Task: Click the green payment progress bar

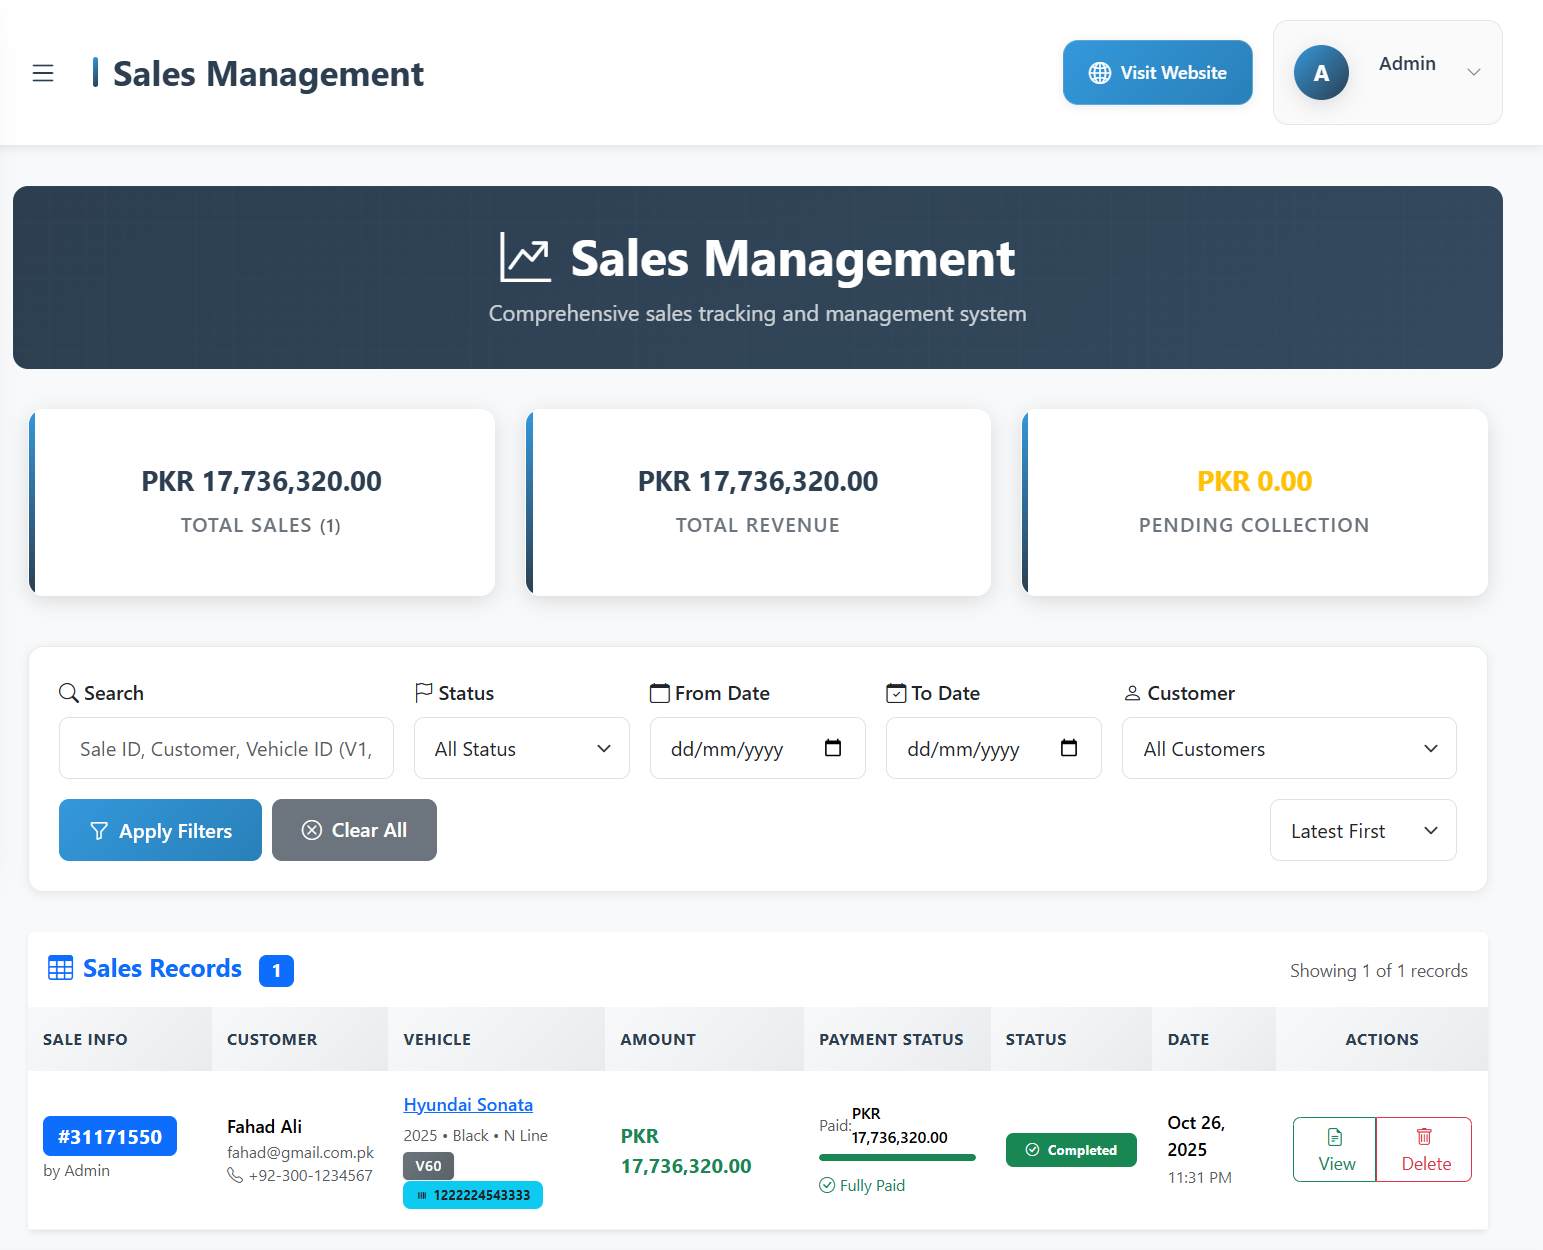Action: [x=897, y=1157]
